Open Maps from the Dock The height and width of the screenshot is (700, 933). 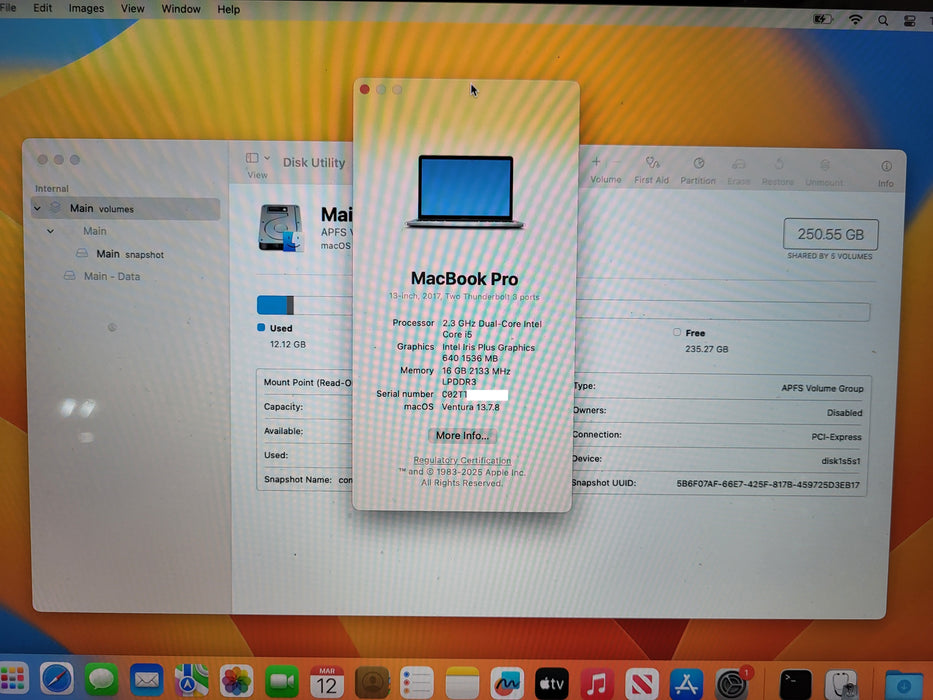[x=191, y=680]
